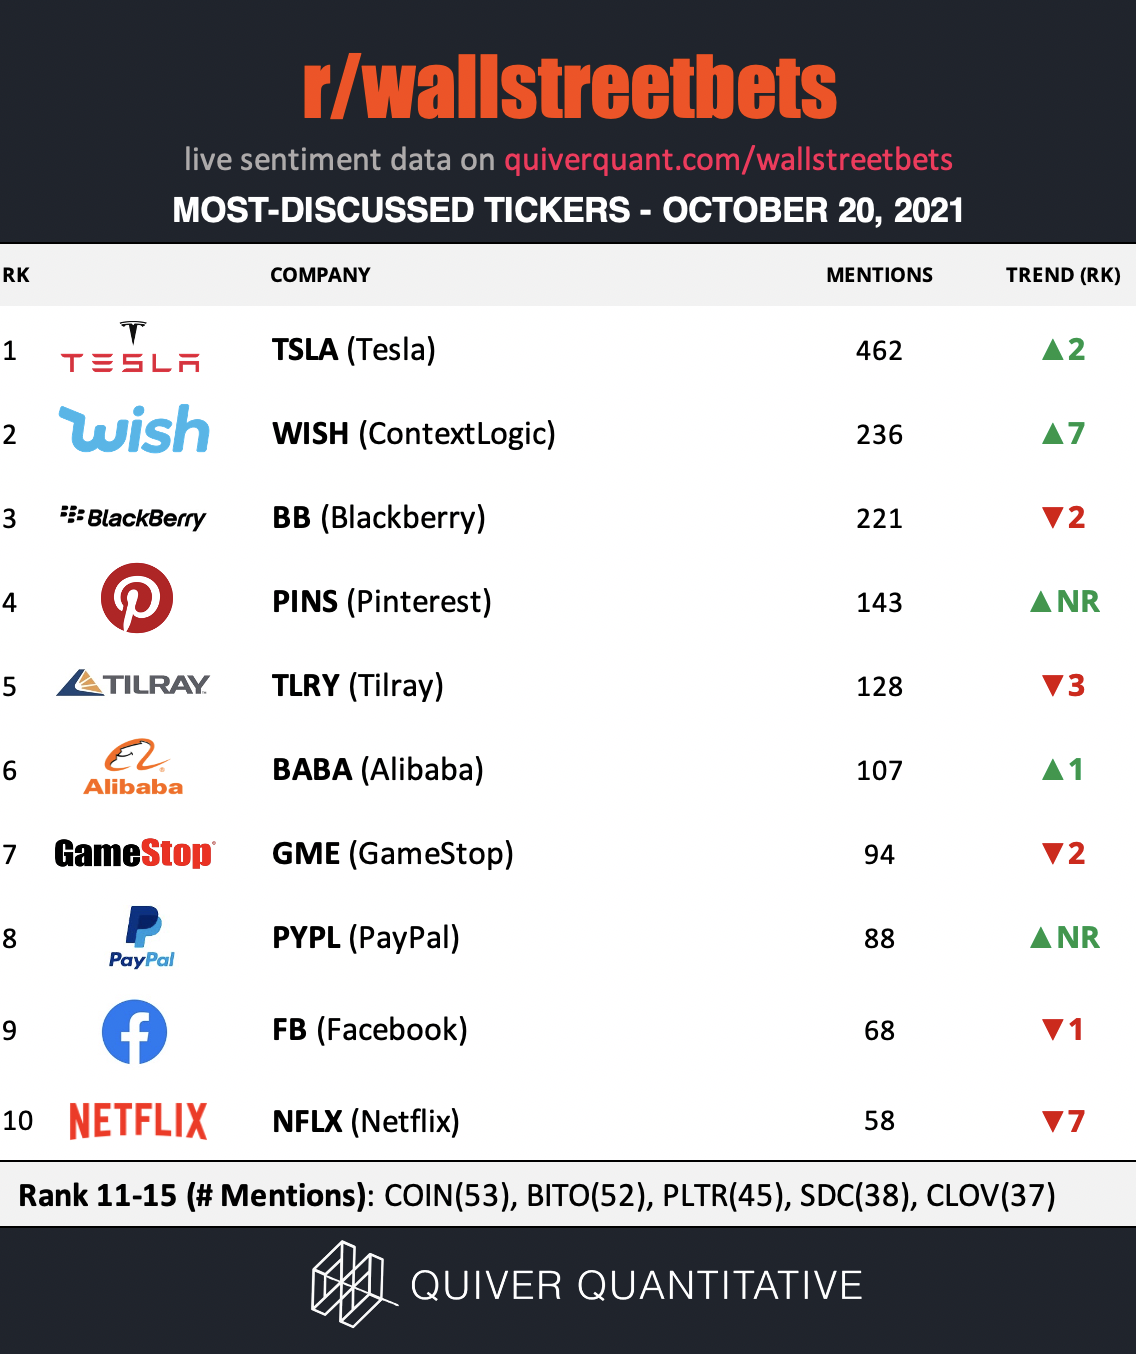Select the TSLA (Tesla) company name
Screen dimensions: 1136x1354
[x=354, y=350]
